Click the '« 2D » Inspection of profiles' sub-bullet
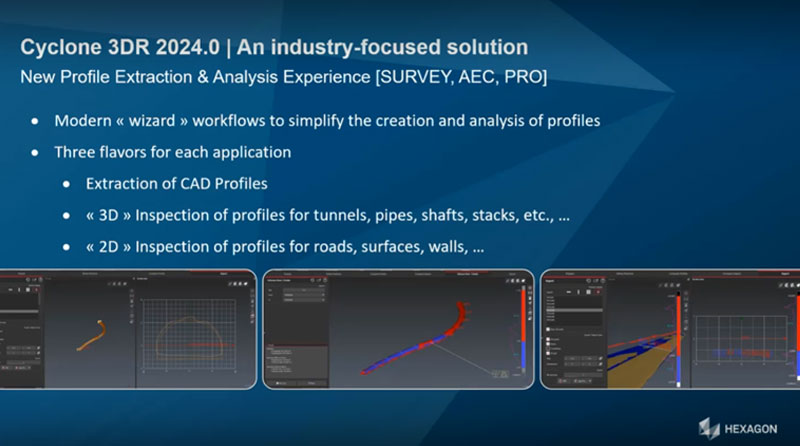 285,247
